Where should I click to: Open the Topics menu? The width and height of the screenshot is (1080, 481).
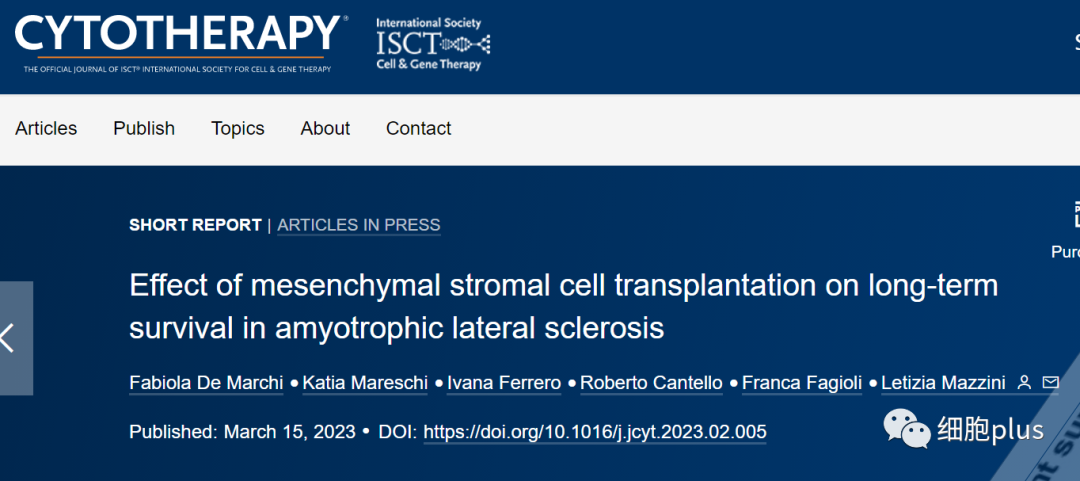(238, 129)
